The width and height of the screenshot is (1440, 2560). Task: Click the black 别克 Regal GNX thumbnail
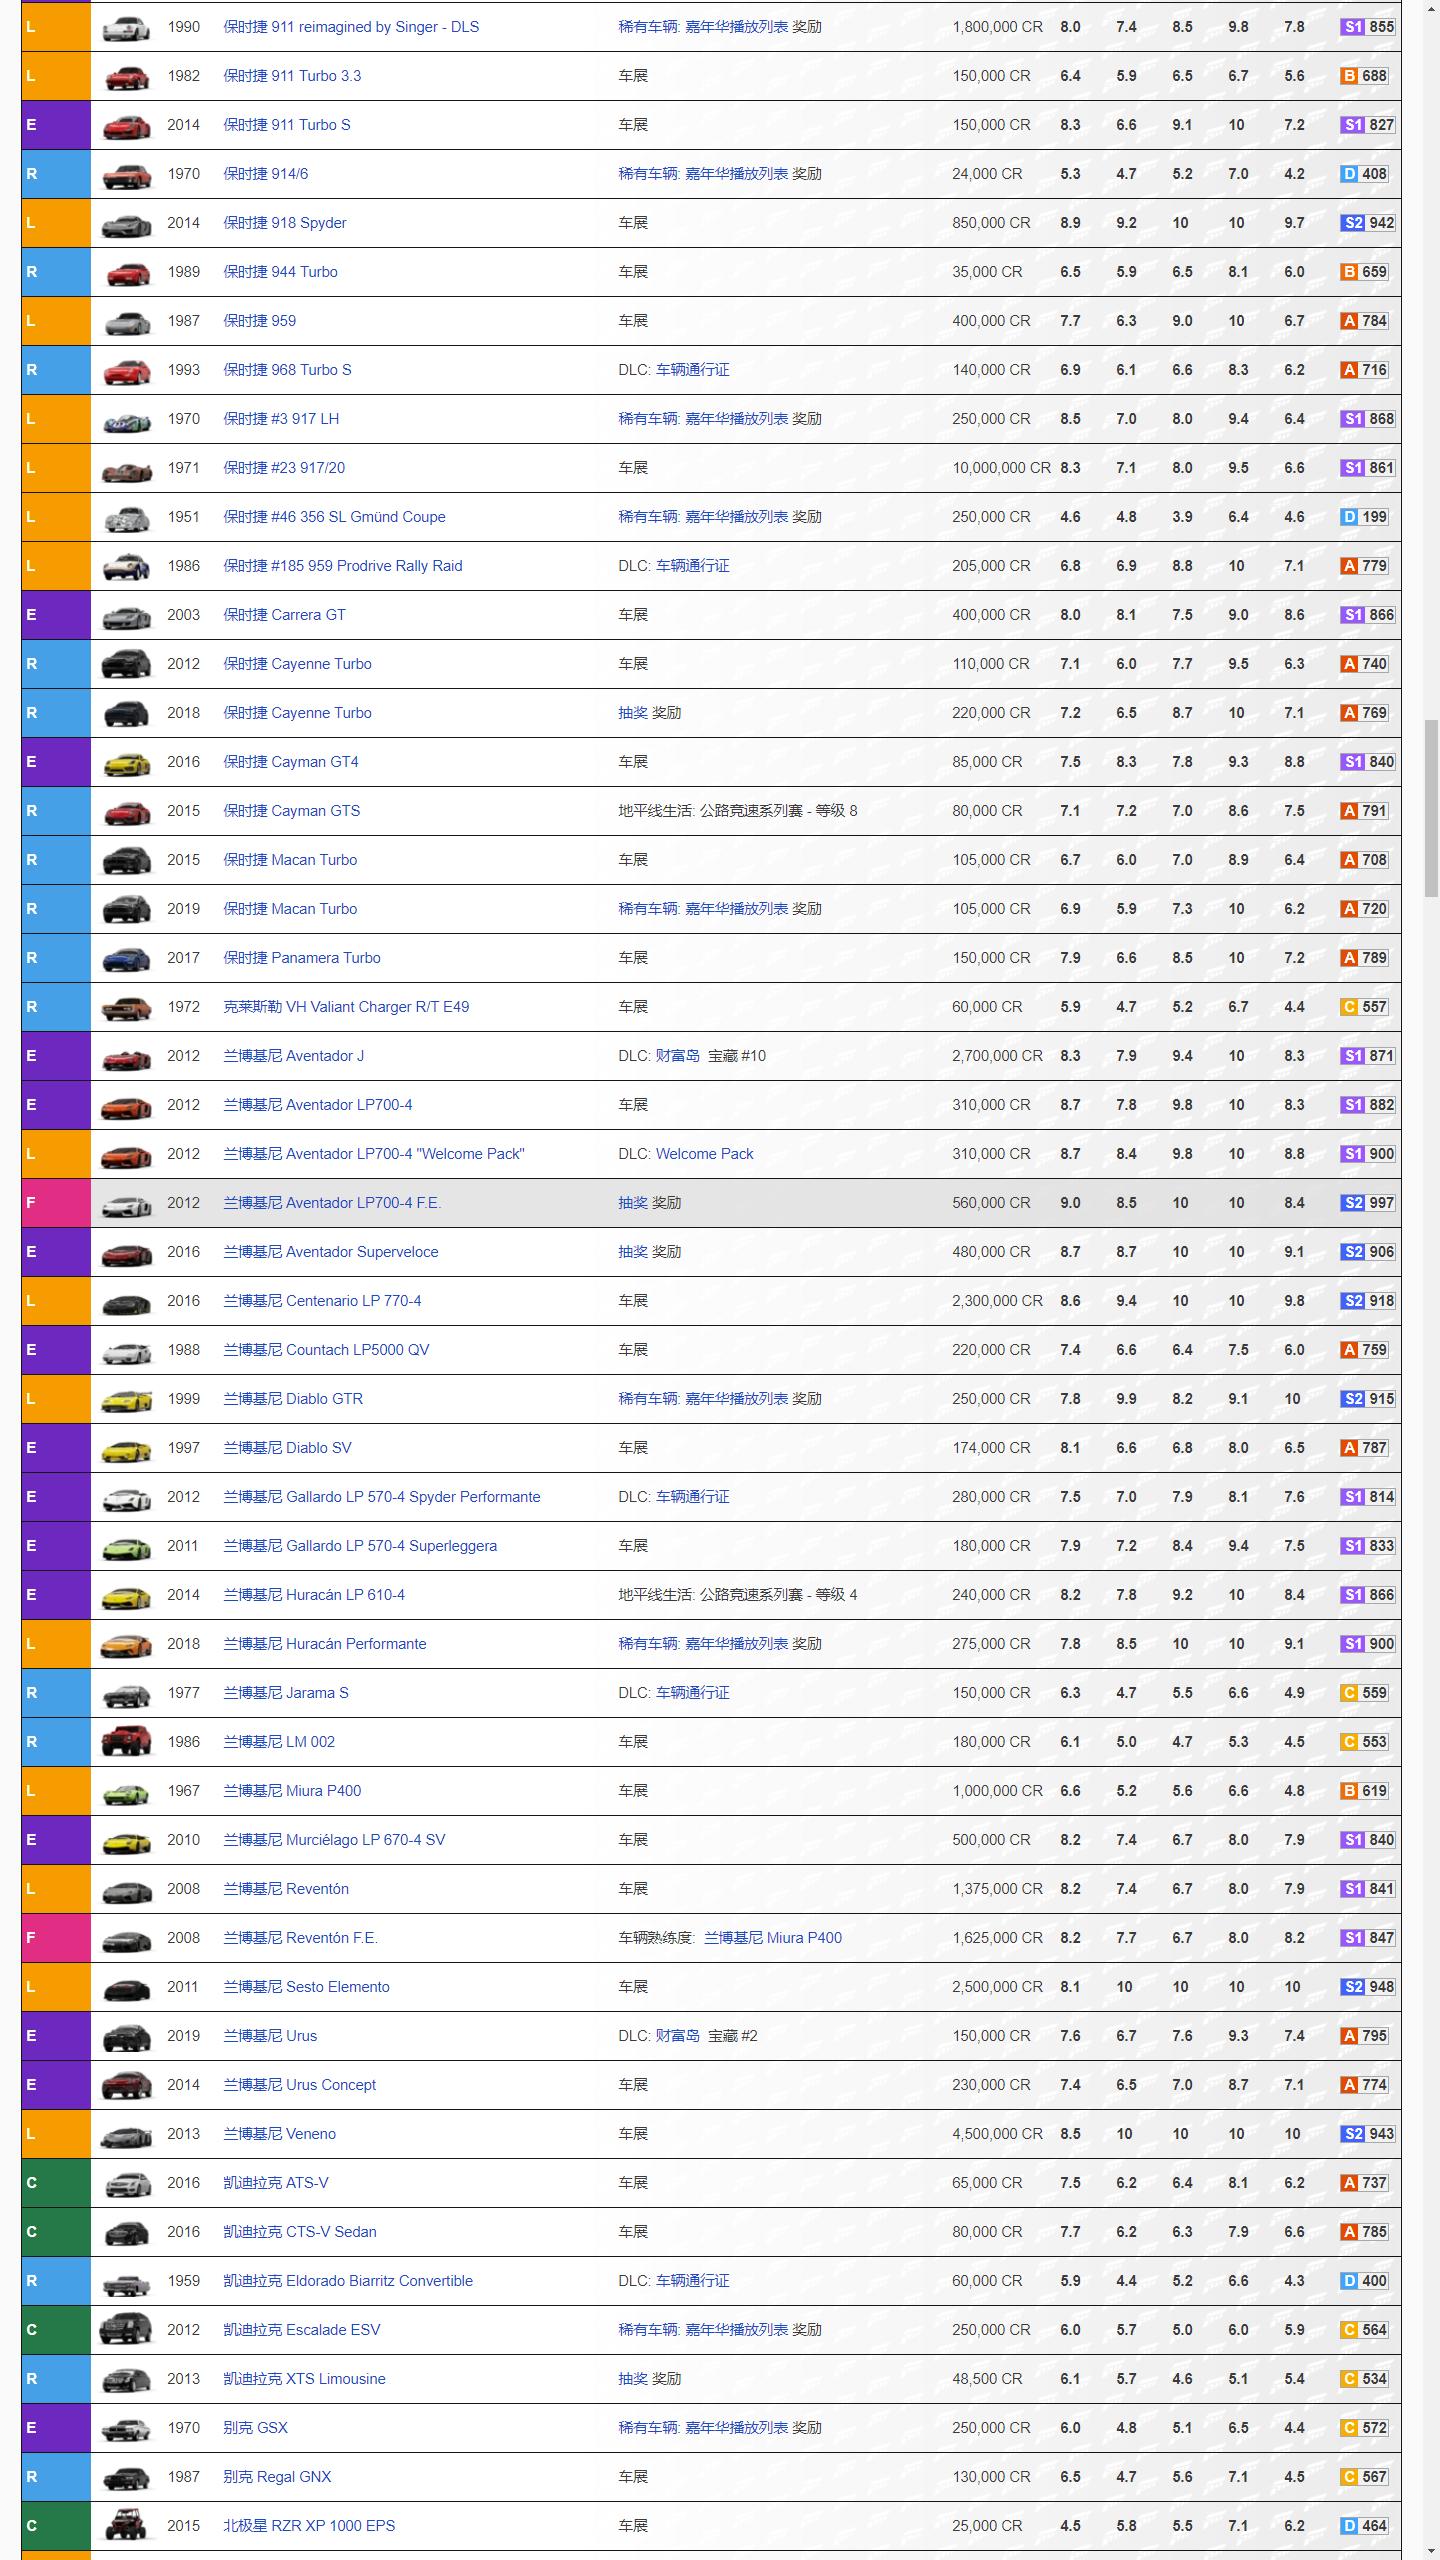(x=127, y=2477)
